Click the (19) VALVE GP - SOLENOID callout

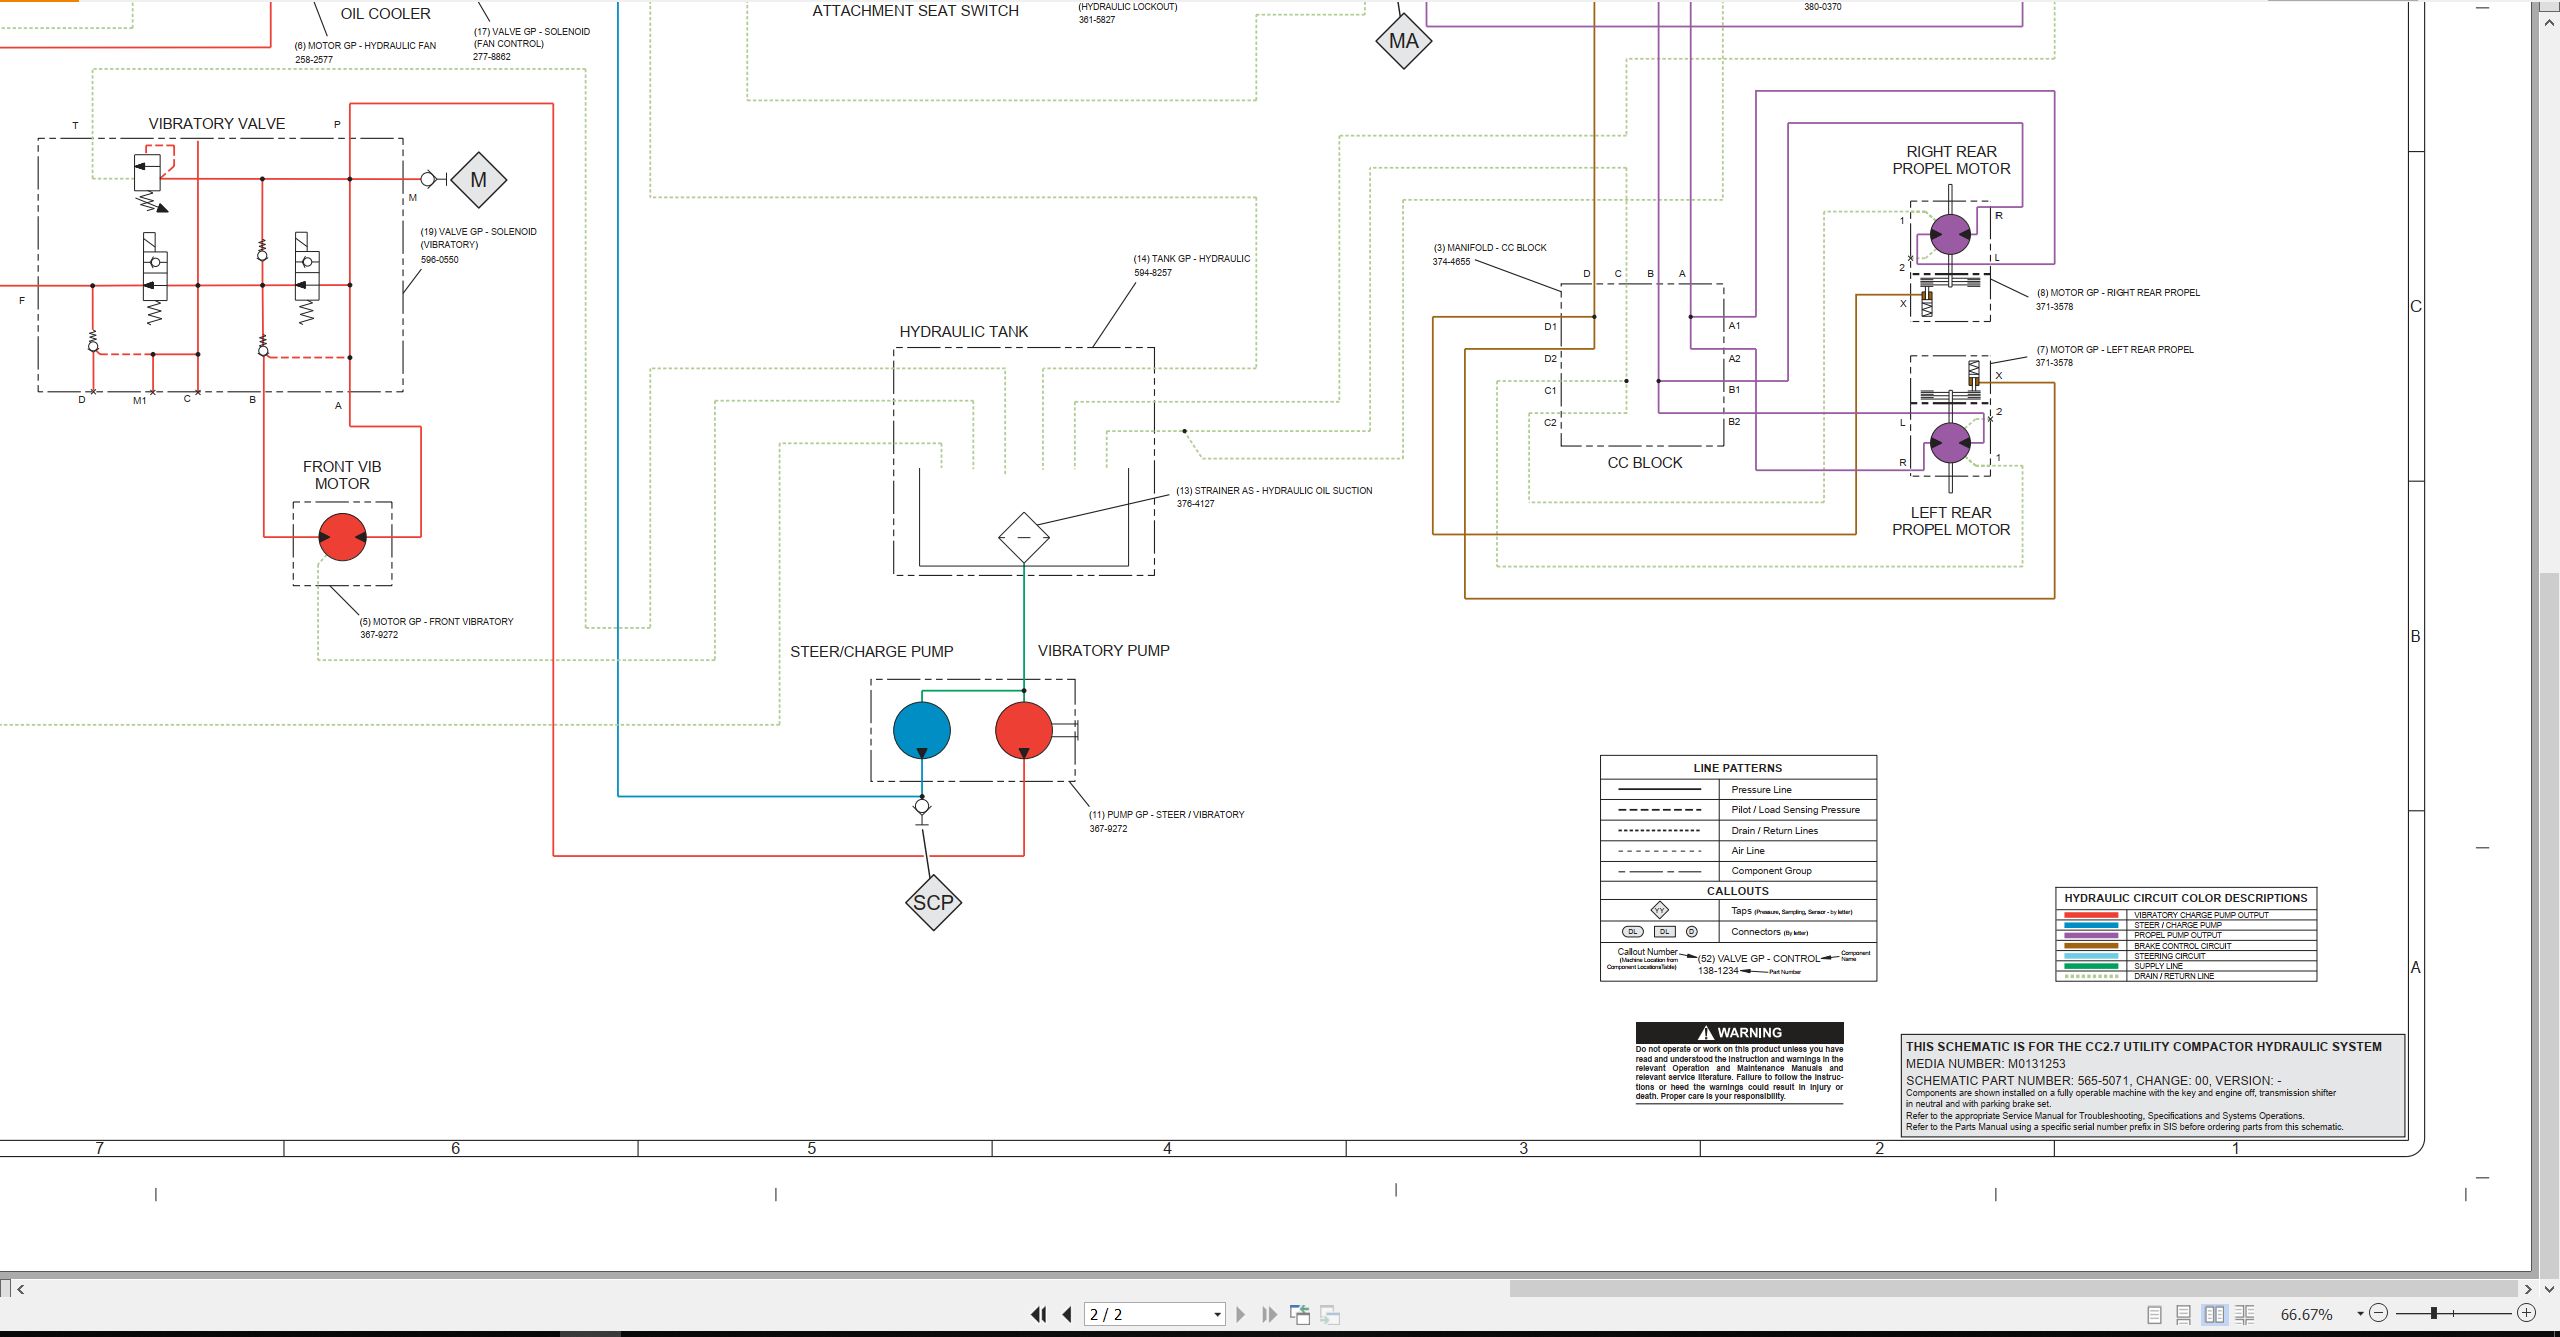[478, 245]
